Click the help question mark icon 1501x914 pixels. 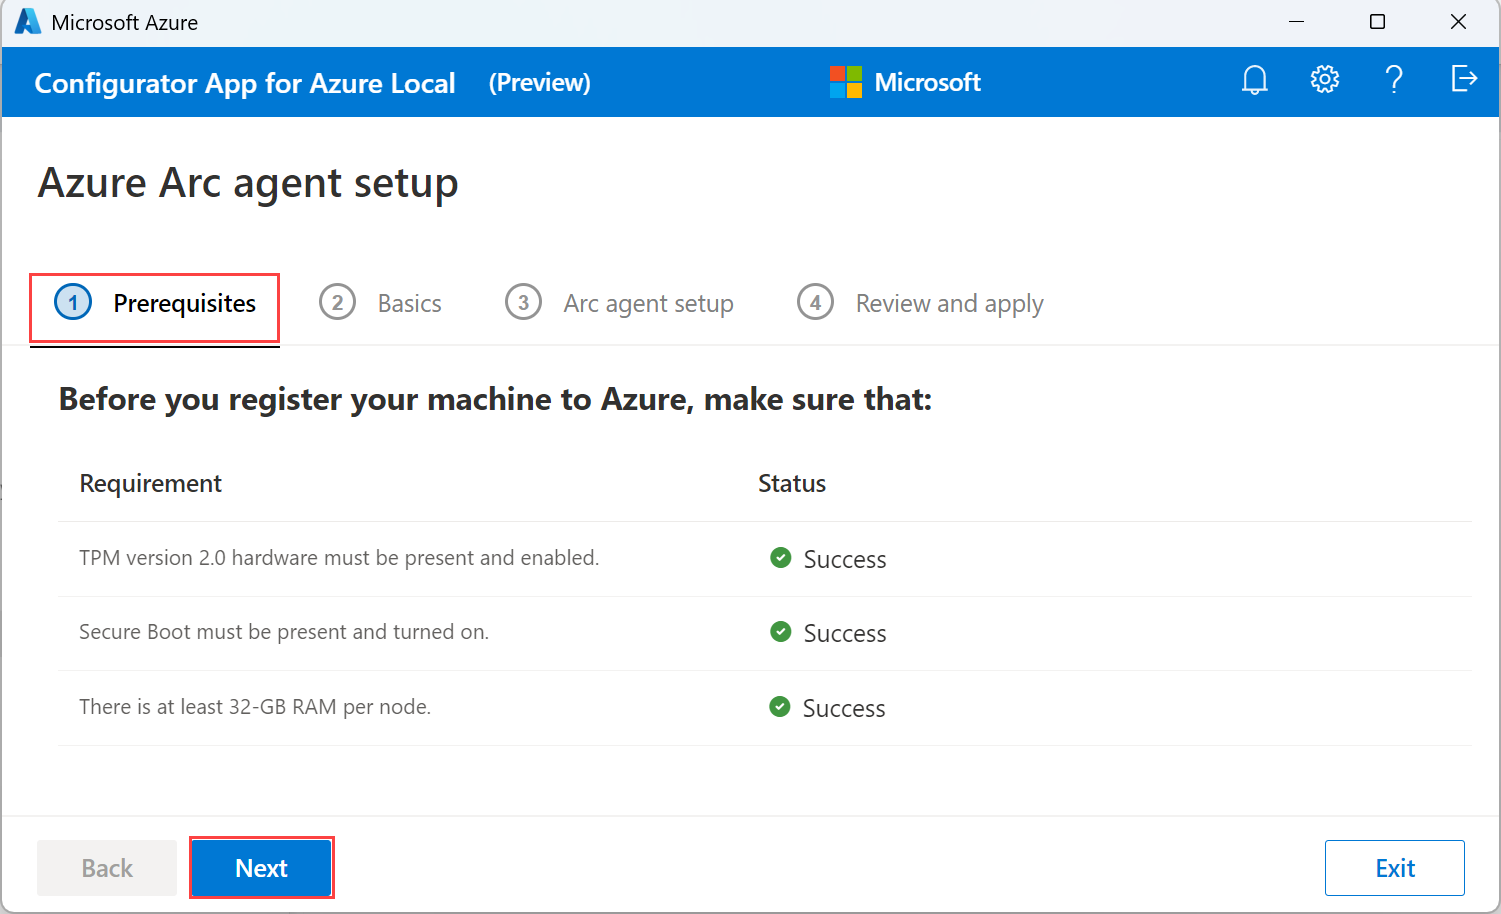tap(1394, 80)
